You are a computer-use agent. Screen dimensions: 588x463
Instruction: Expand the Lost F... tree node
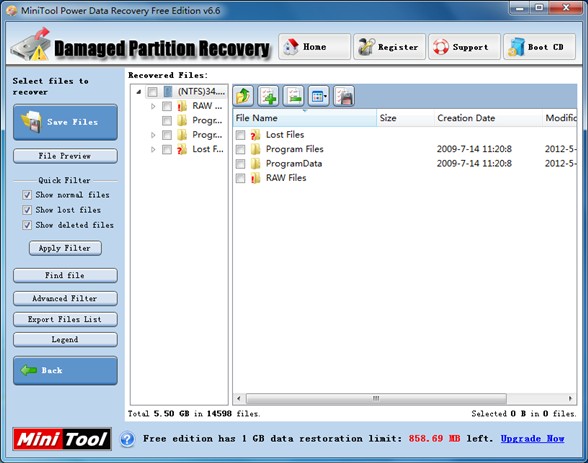pyautogui.click(x=153, y=150)
